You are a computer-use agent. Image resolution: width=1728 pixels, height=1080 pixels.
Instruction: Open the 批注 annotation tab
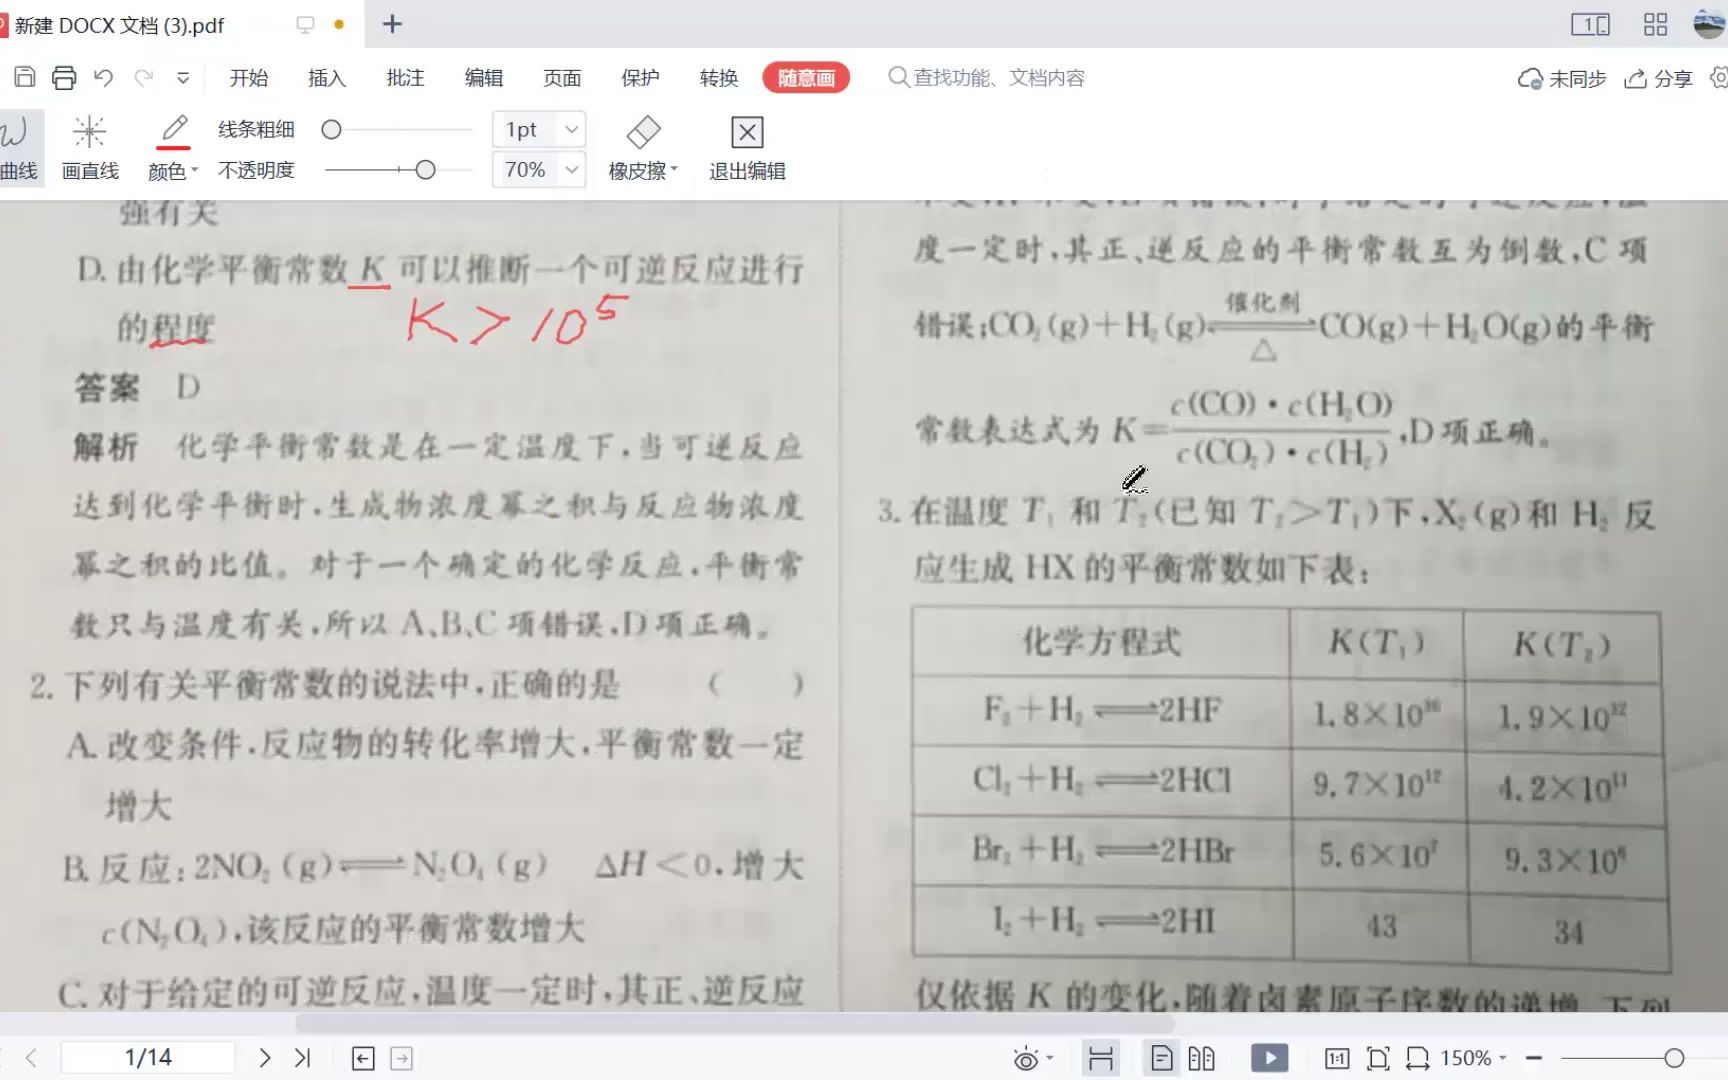point(404,78)
